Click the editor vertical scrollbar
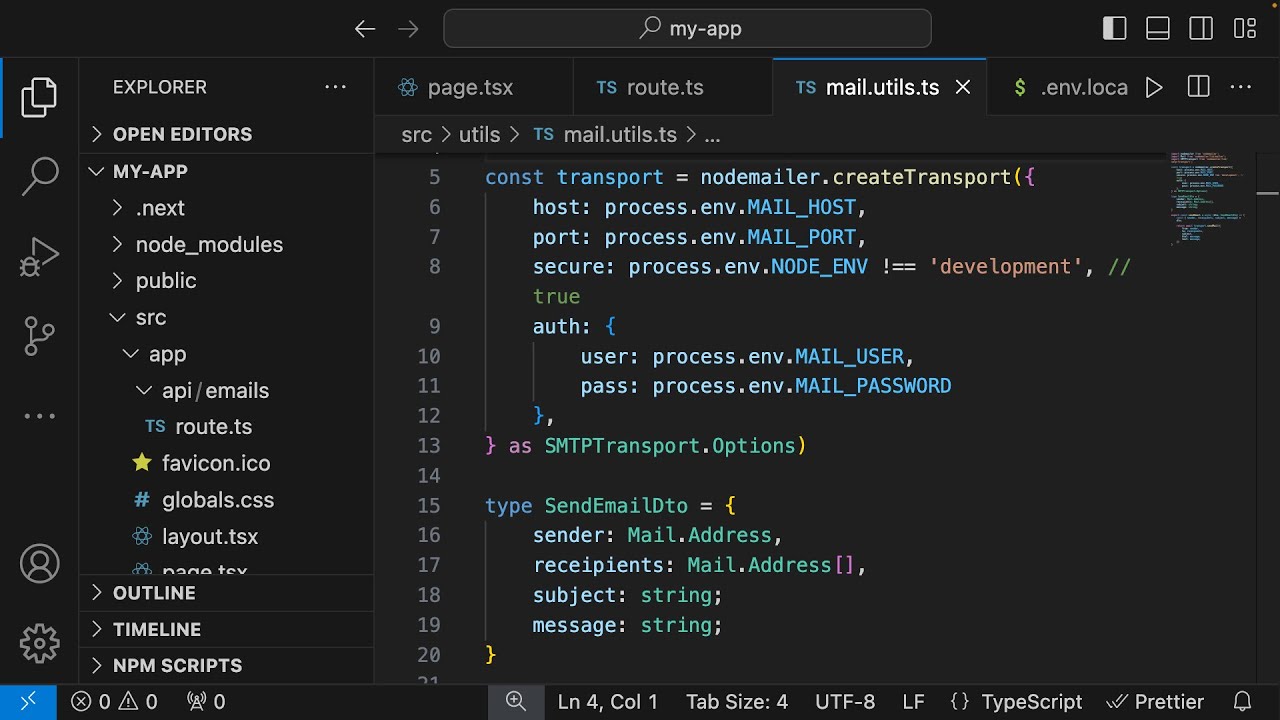This screenshot has width=1280, height=720. point(1267,420)
